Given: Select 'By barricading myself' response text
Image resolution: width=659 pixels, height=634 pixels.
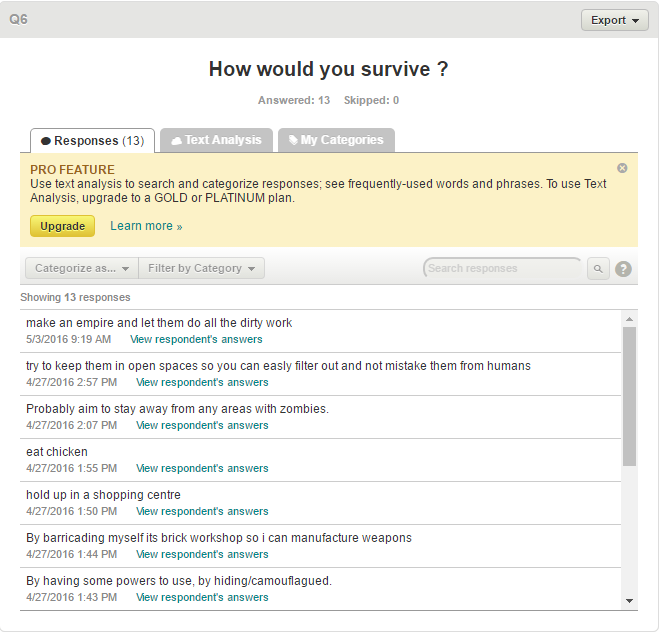Looking at the screenshot, I should (x=219, y=538).
